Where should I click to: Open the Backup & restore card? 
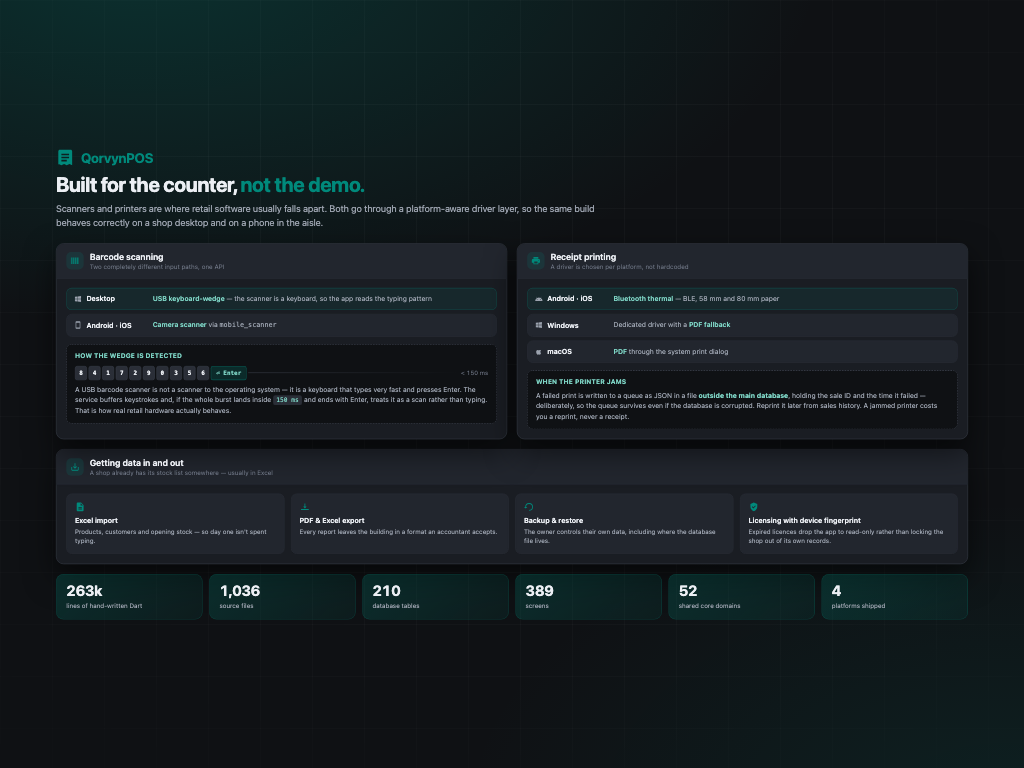click(x=624, y=524)
